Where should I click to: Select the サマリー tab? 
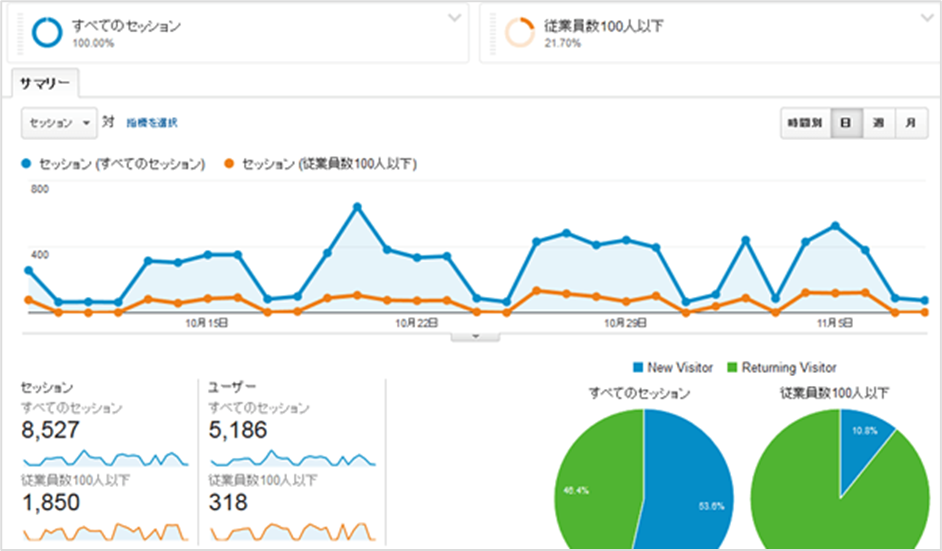point(45,83)
